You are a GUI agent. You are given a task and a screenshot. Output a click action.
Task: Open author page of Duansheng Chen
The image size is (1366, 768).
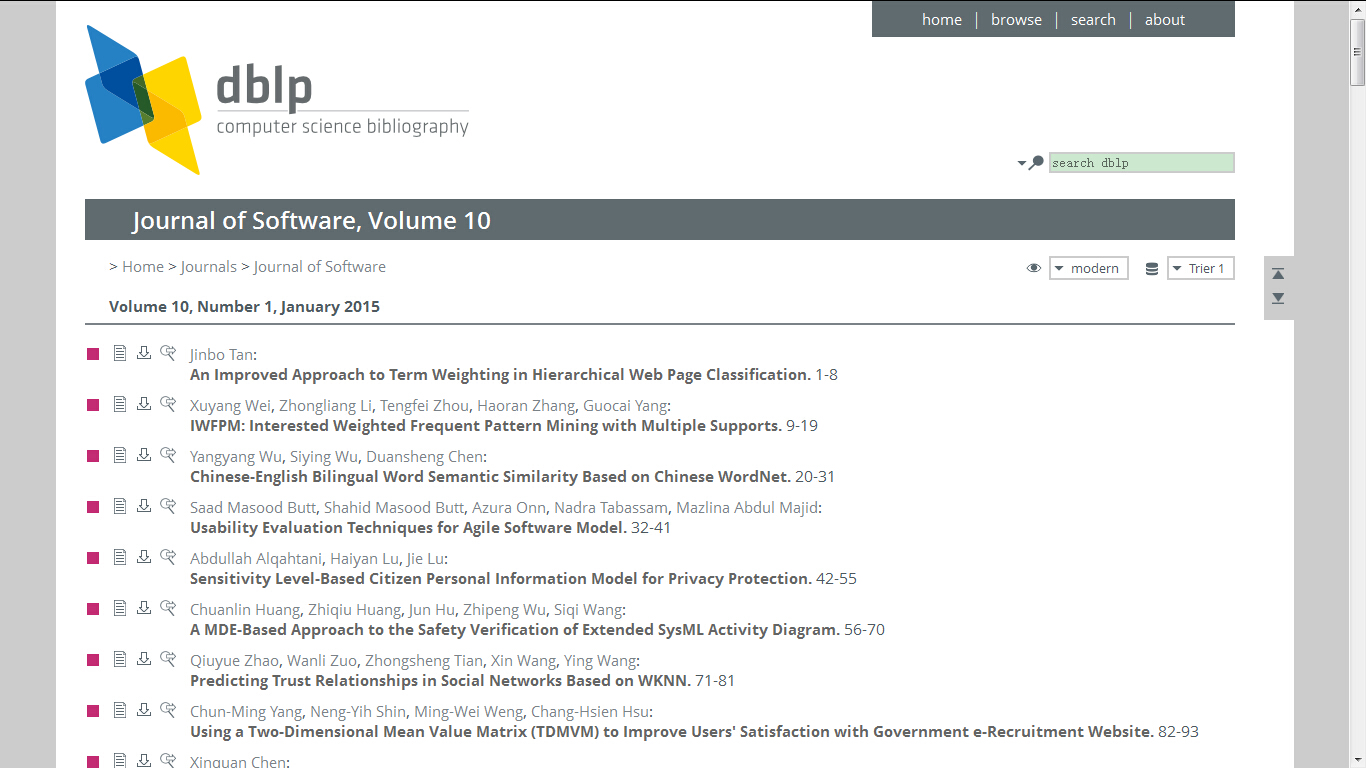point(424,457)
